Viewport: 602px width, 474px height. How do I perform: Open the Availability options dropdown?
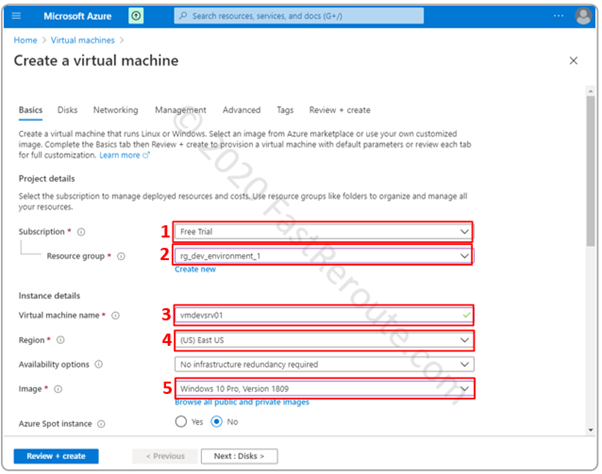click(x=324, y=364)
